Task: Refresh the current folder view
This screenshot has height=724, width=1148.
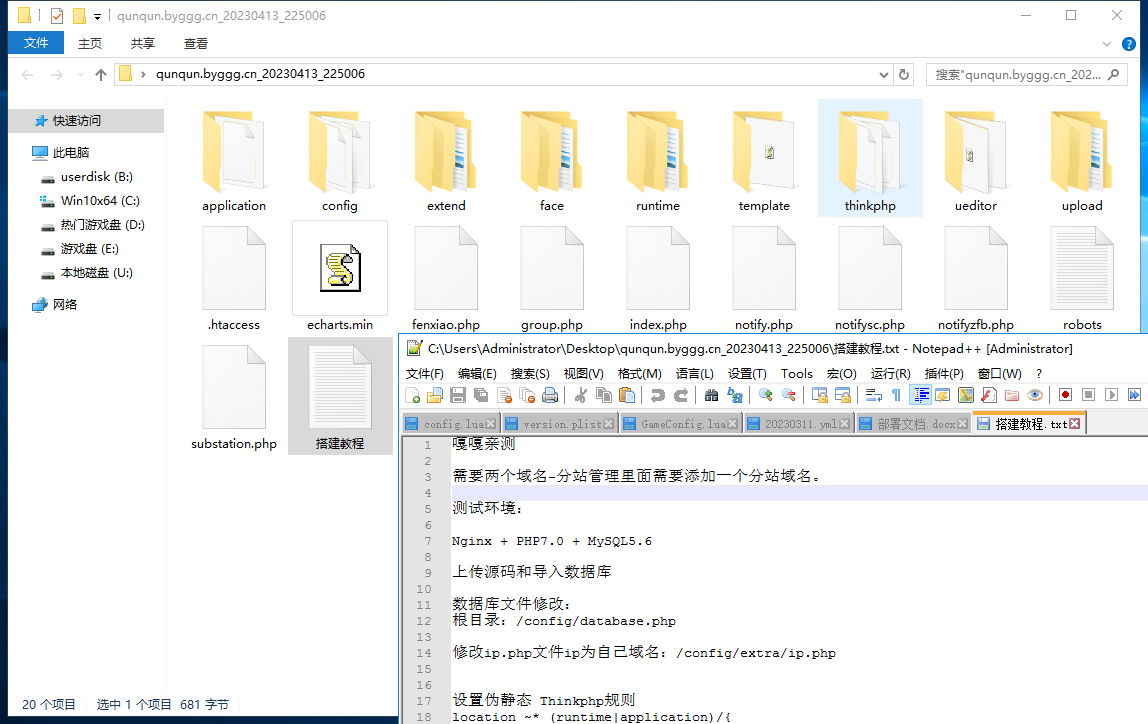Action: (x=904, y=75)
